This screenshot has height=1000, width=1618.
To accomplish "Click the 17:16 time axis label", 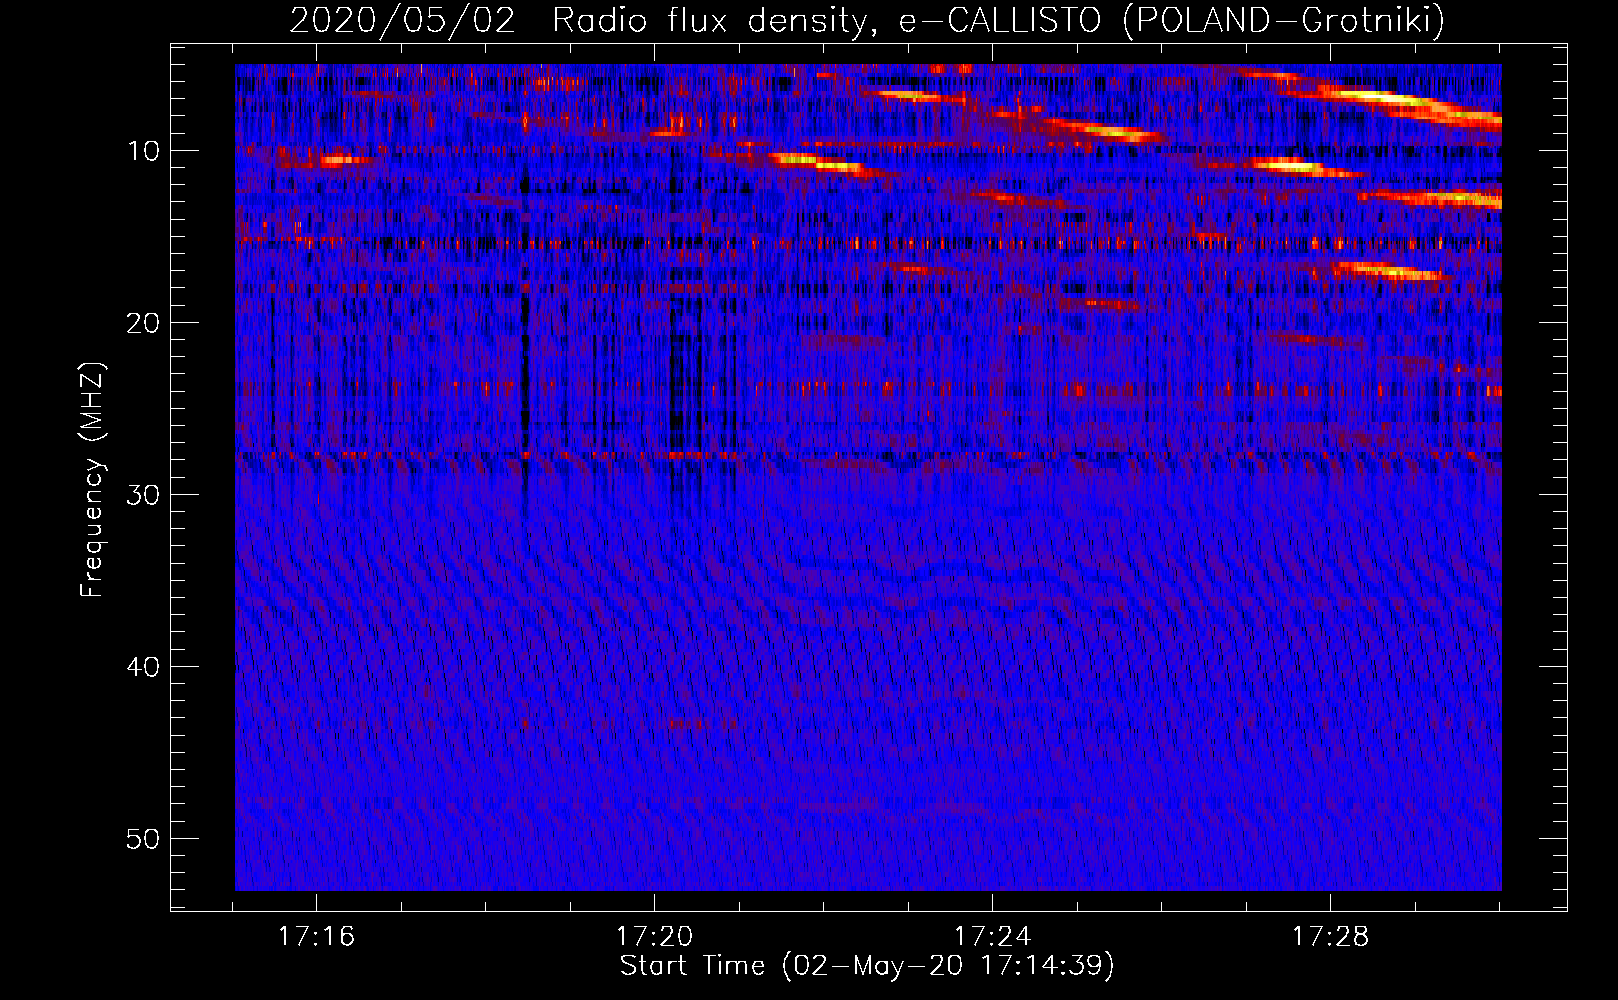I will [x=316, y=937].
